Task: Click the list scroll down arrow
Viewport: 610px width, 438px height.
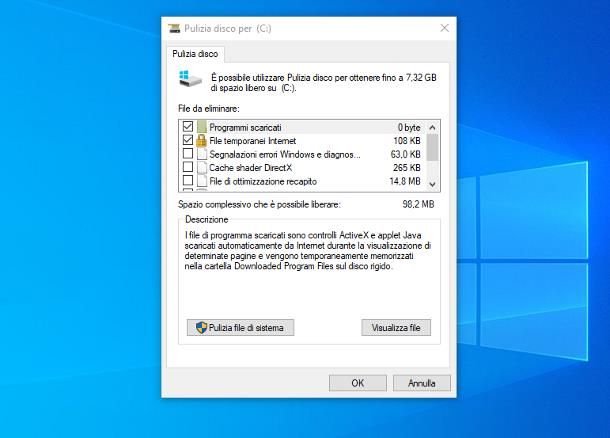Action: pyautogui.click(x=432, y=184)
